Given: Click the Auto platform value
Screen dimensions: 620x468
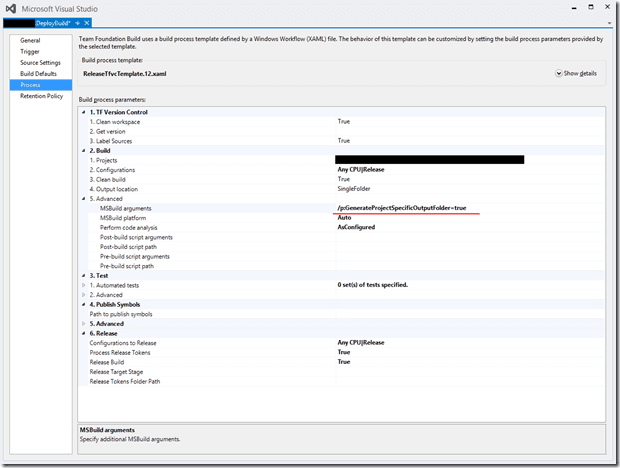Looking at the screenshot, I should click(x=344, y=218).
